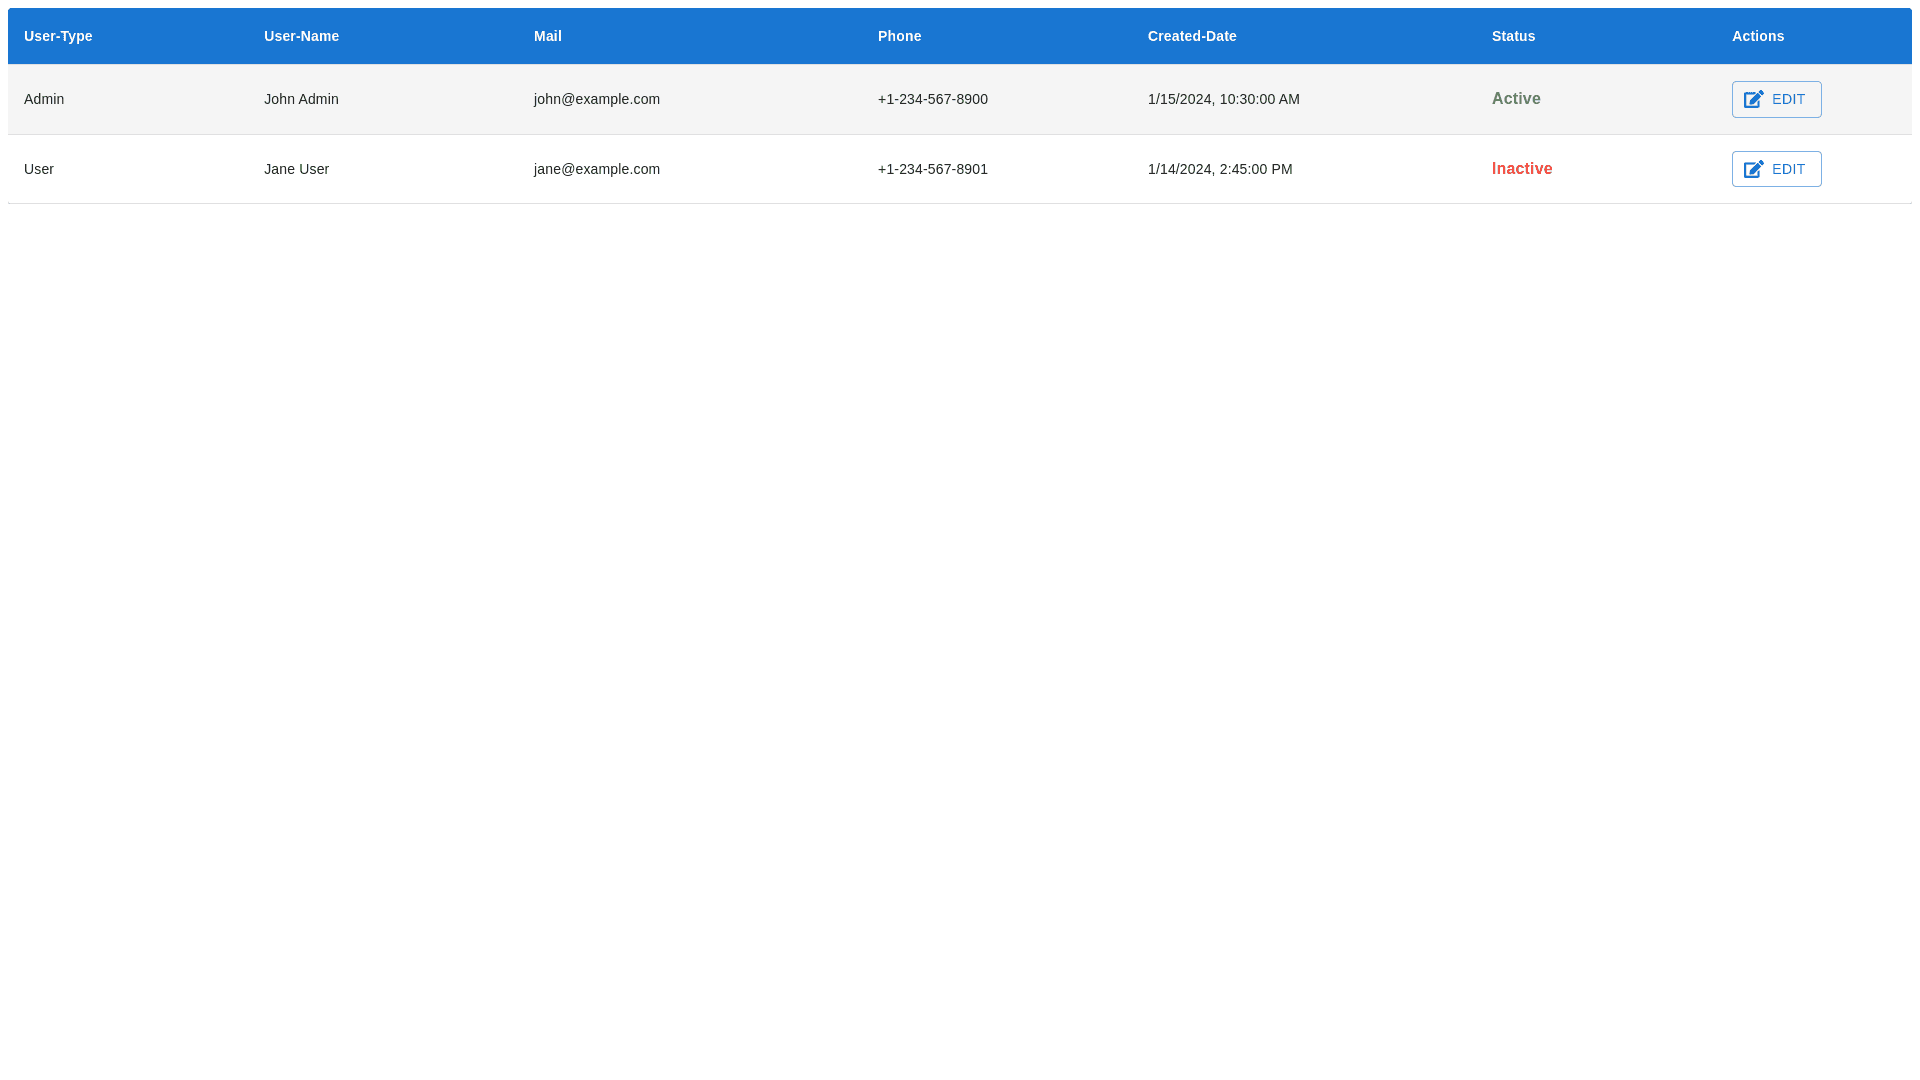Select the john@example.com email cell

point(596,99)
